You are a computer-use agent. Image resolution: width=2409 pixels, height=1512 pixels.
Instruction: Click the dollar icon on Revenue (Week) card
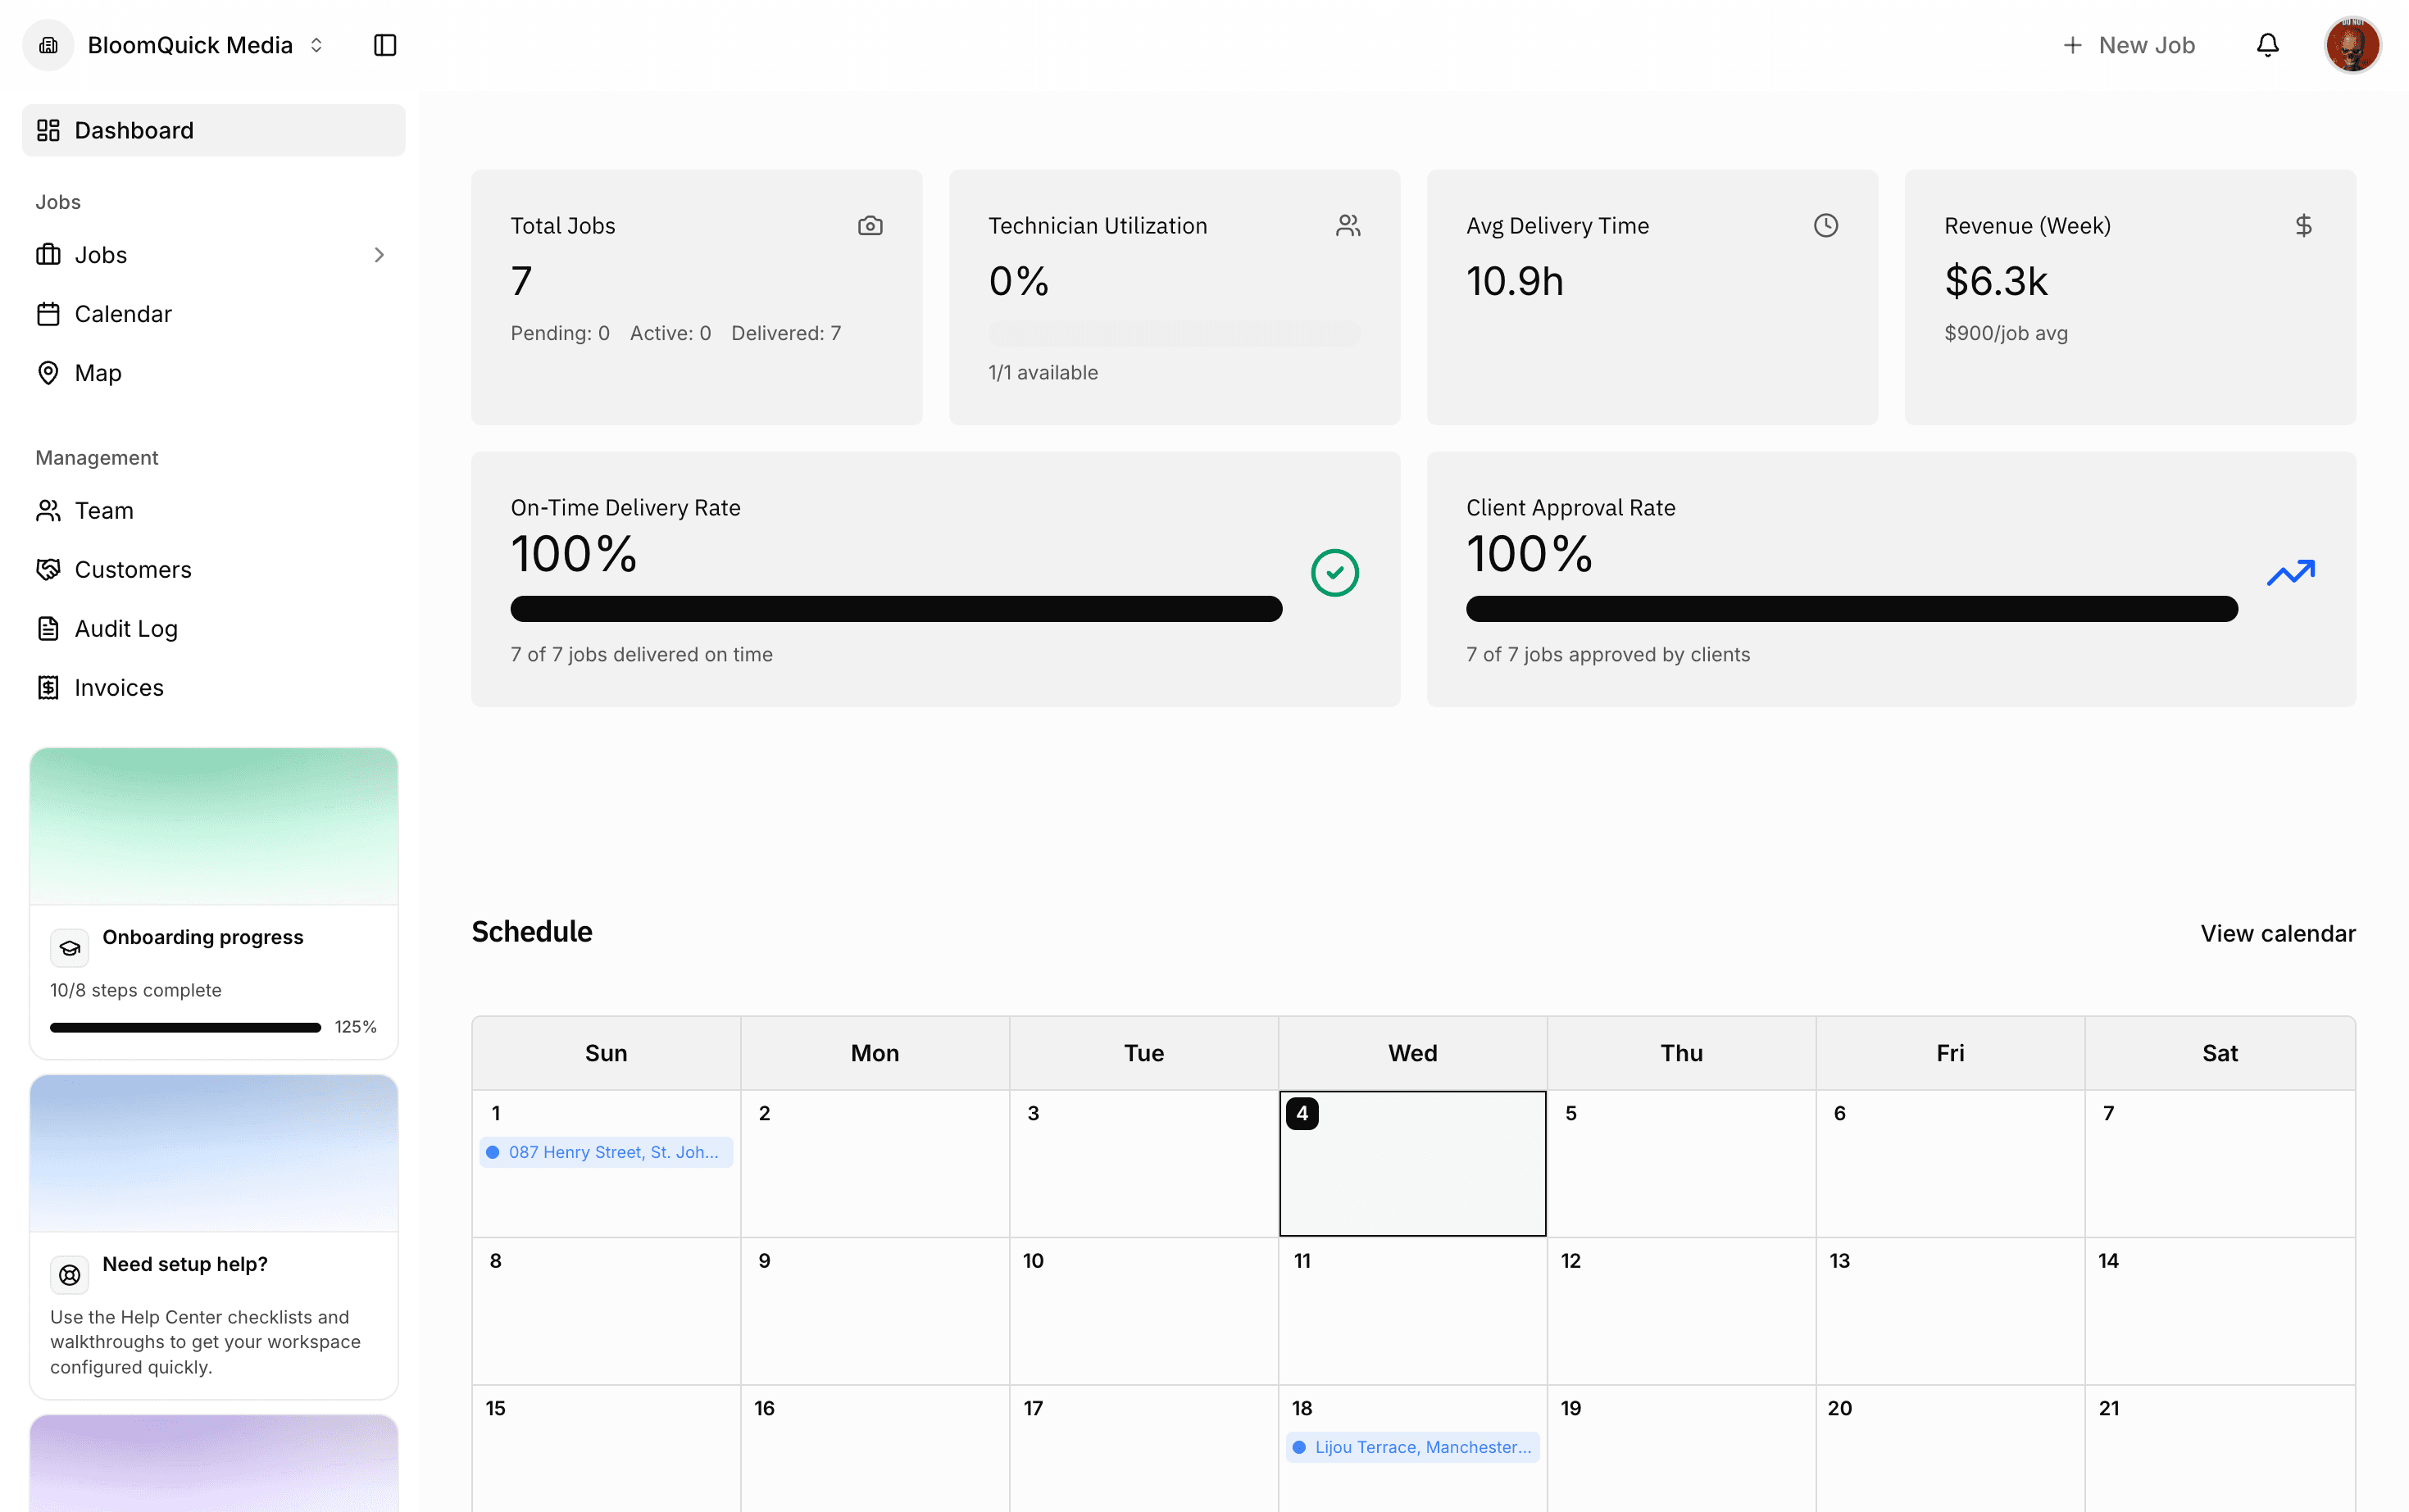pos(2303,225)
